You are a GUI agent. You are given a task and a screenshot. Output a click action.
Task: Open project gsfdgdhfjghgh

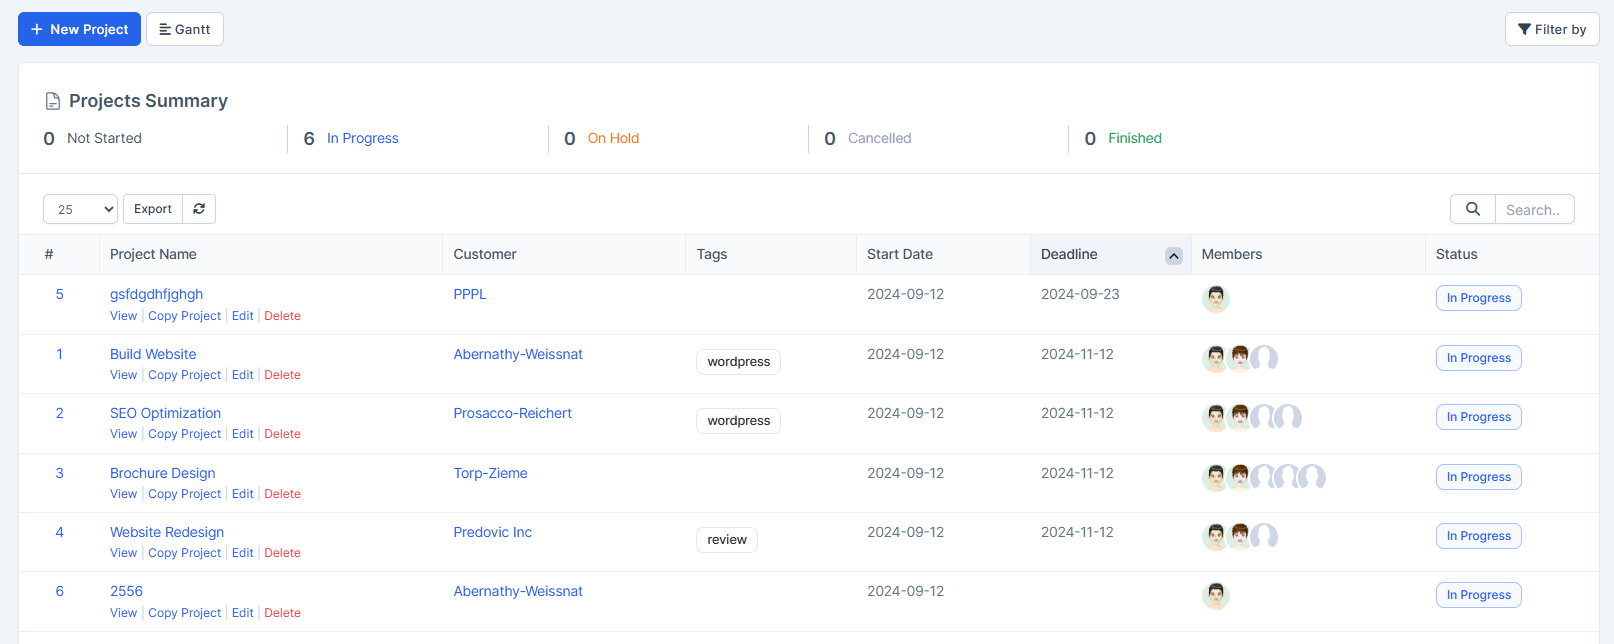[x=156, y=294]
